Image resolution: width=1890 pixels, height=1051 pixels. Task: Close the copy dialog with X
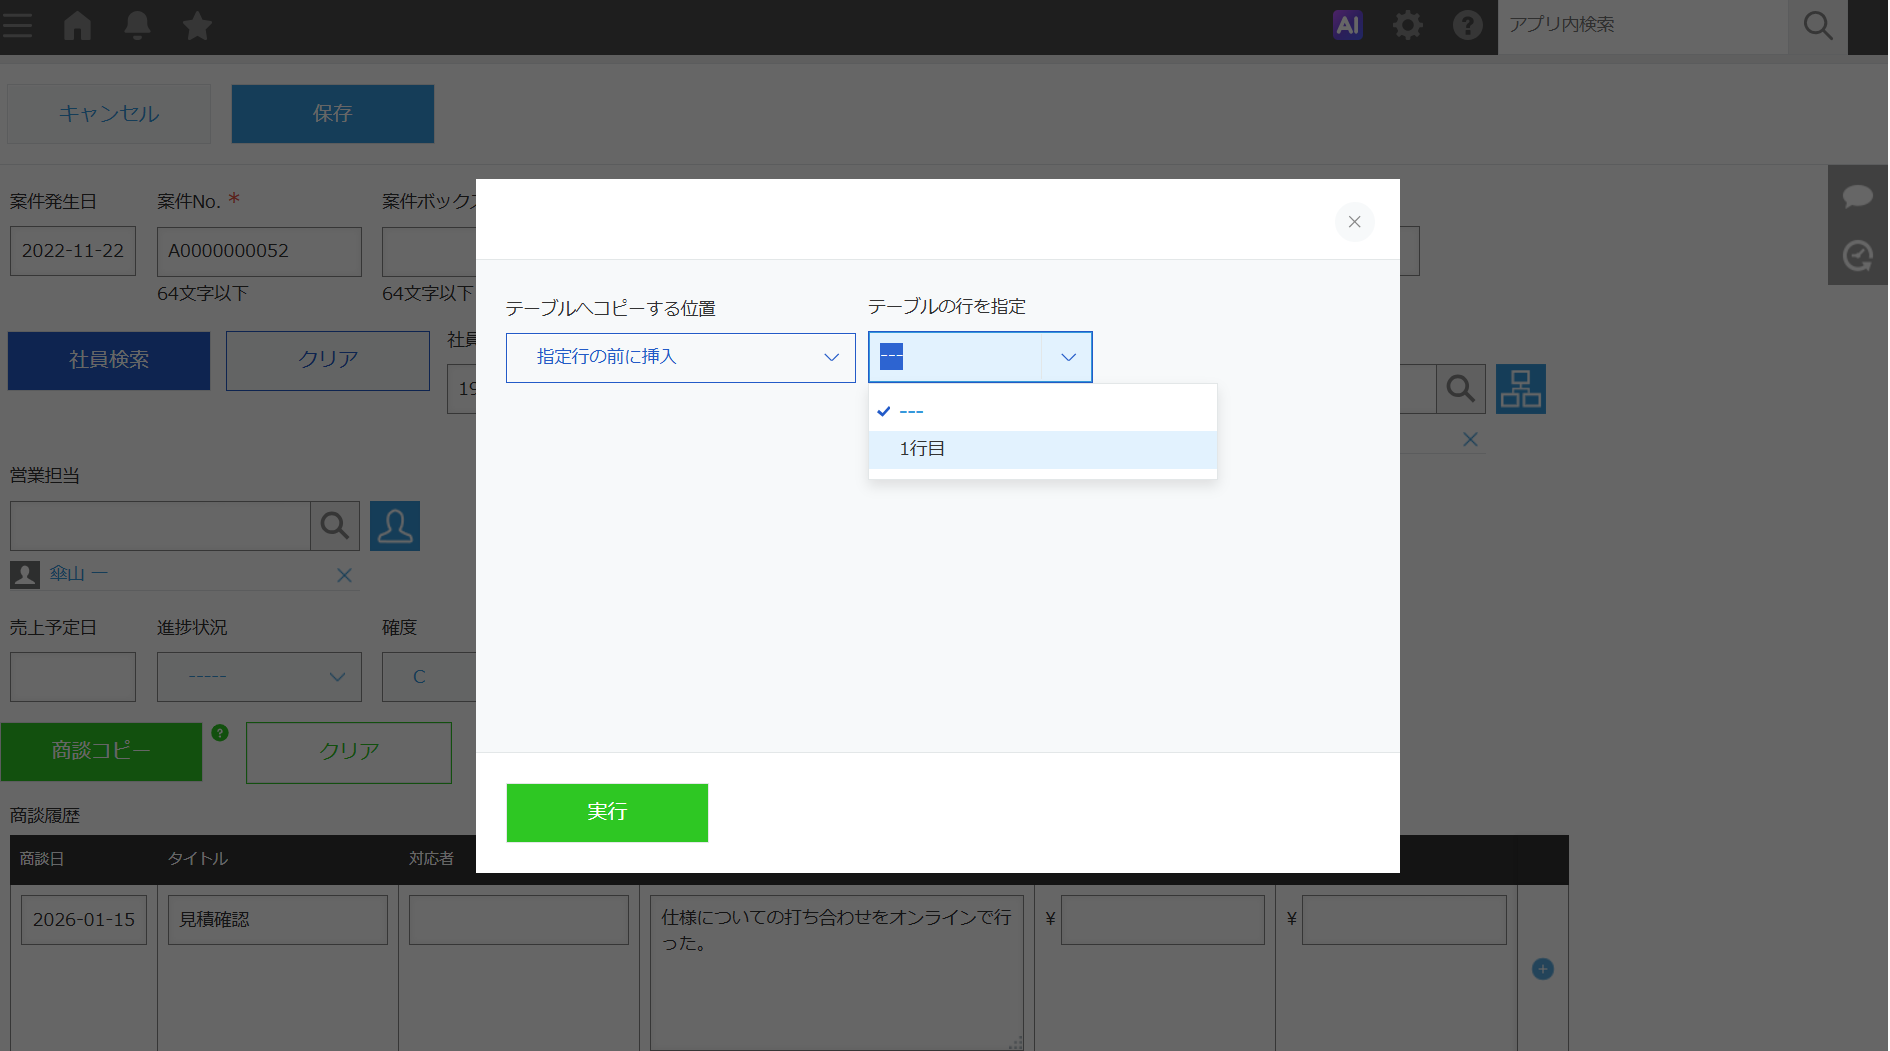click(1354, 222)
